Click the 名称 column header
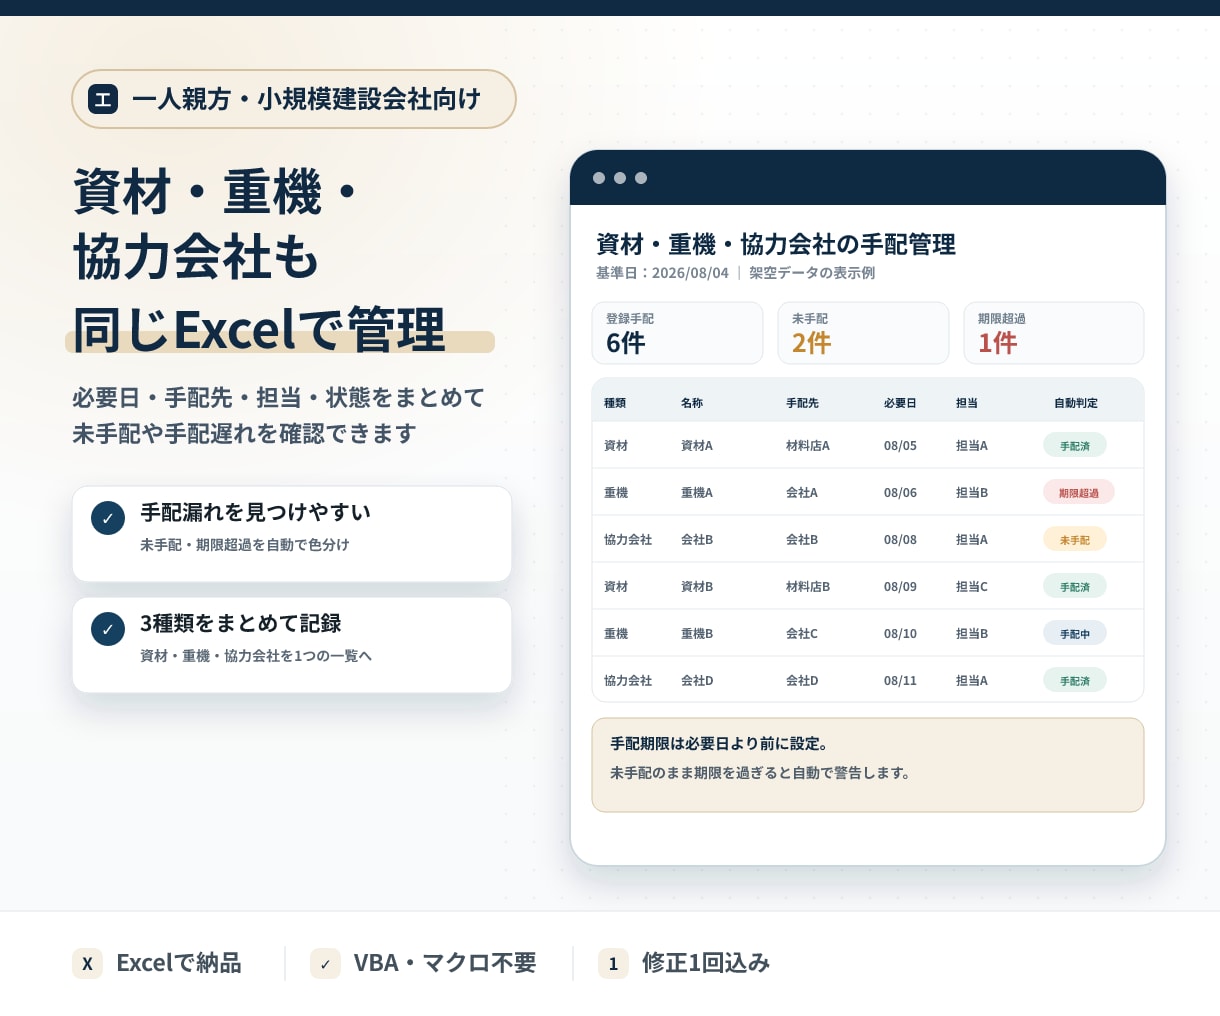 tap(692, 403)
